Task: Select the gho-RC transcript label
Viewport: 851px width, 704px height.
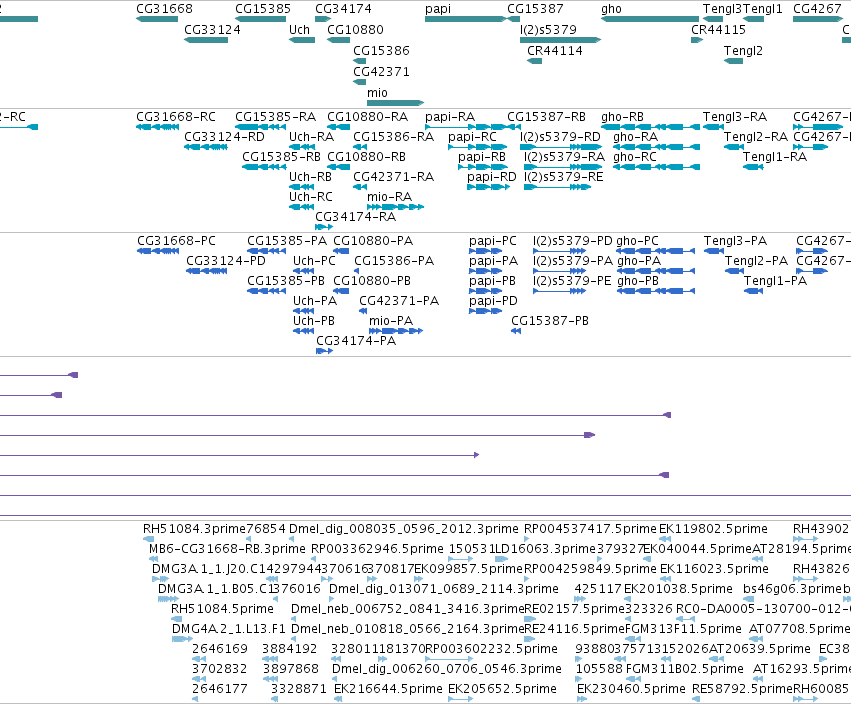Action: 634,157
